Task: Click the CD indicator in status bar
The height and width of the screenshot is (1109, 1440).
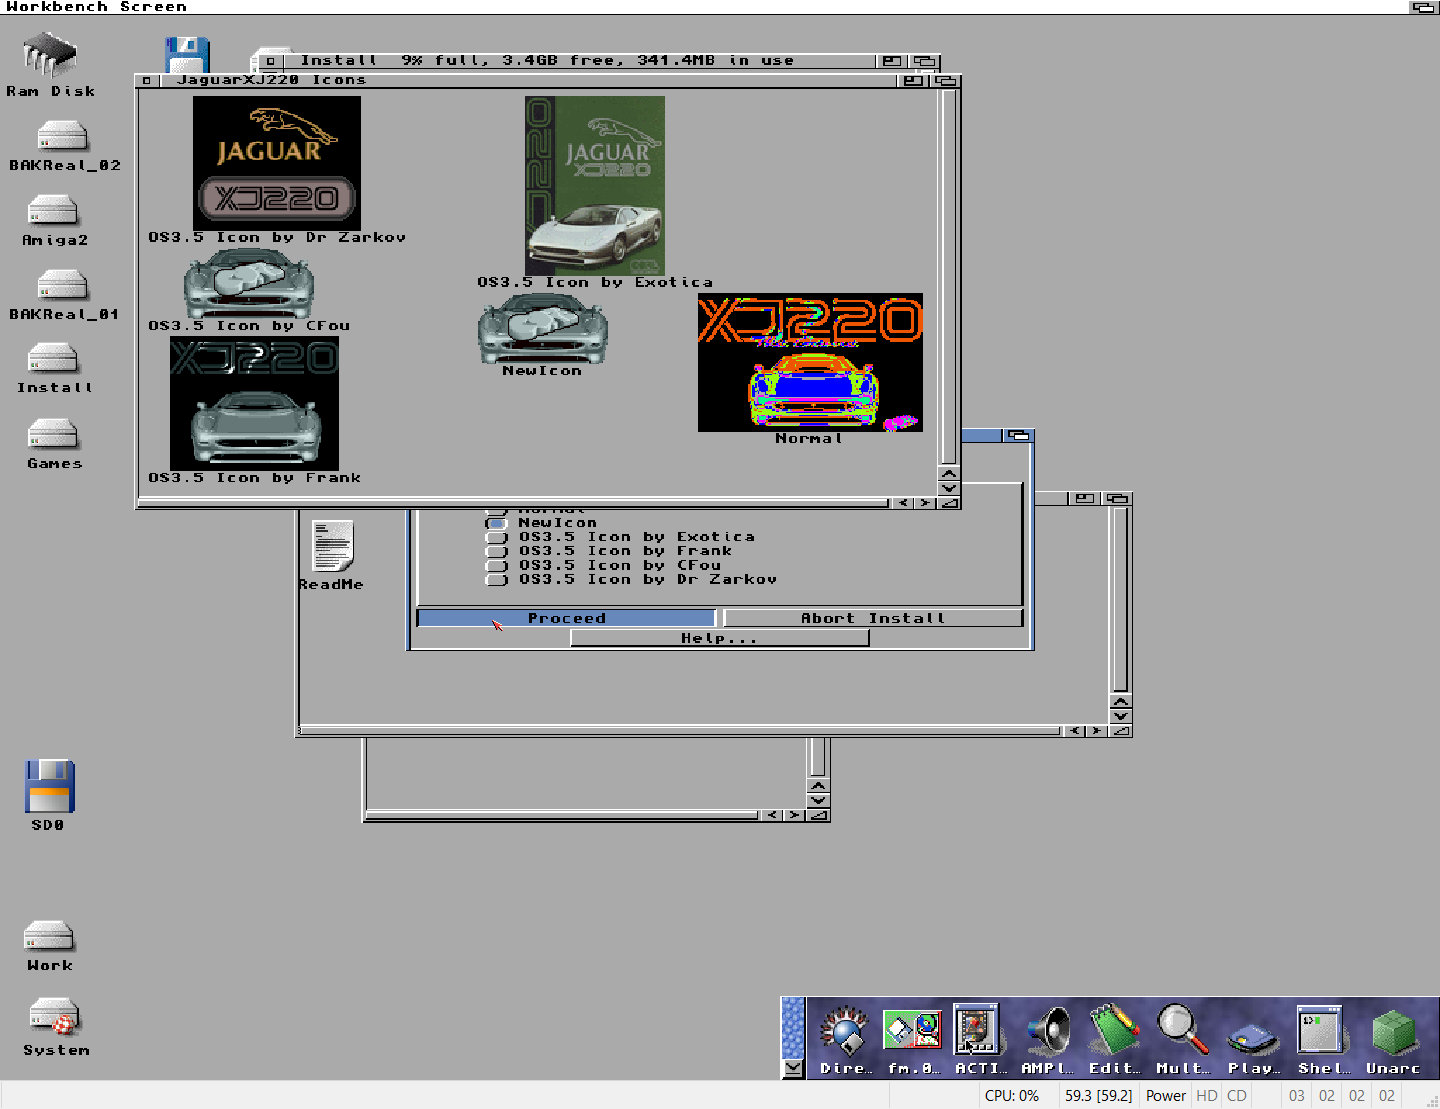Action: coord(1237,1095)
